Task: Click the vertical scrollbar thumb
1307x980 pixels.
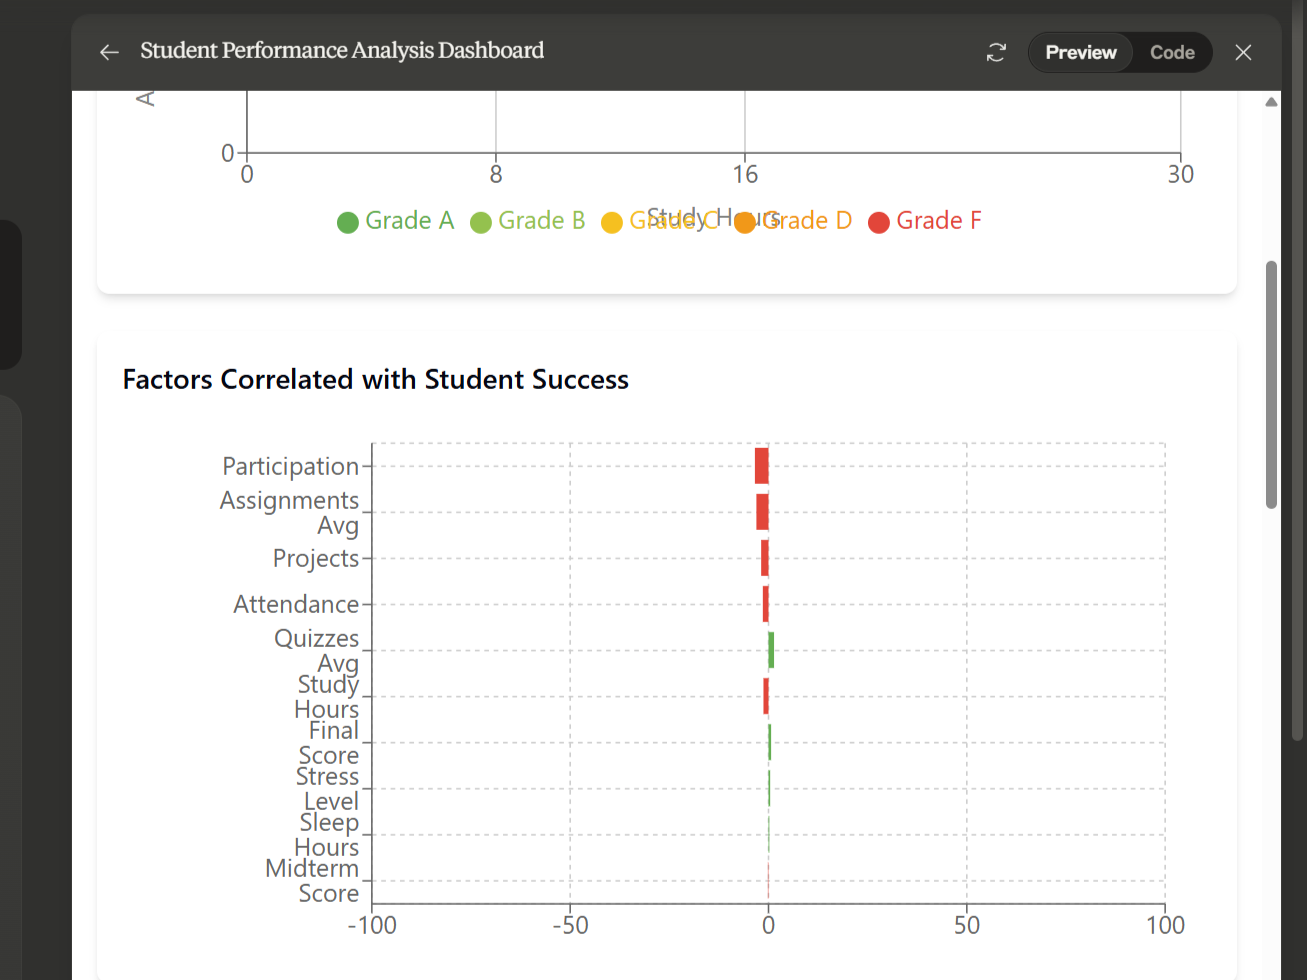Action: [1271, 384]
